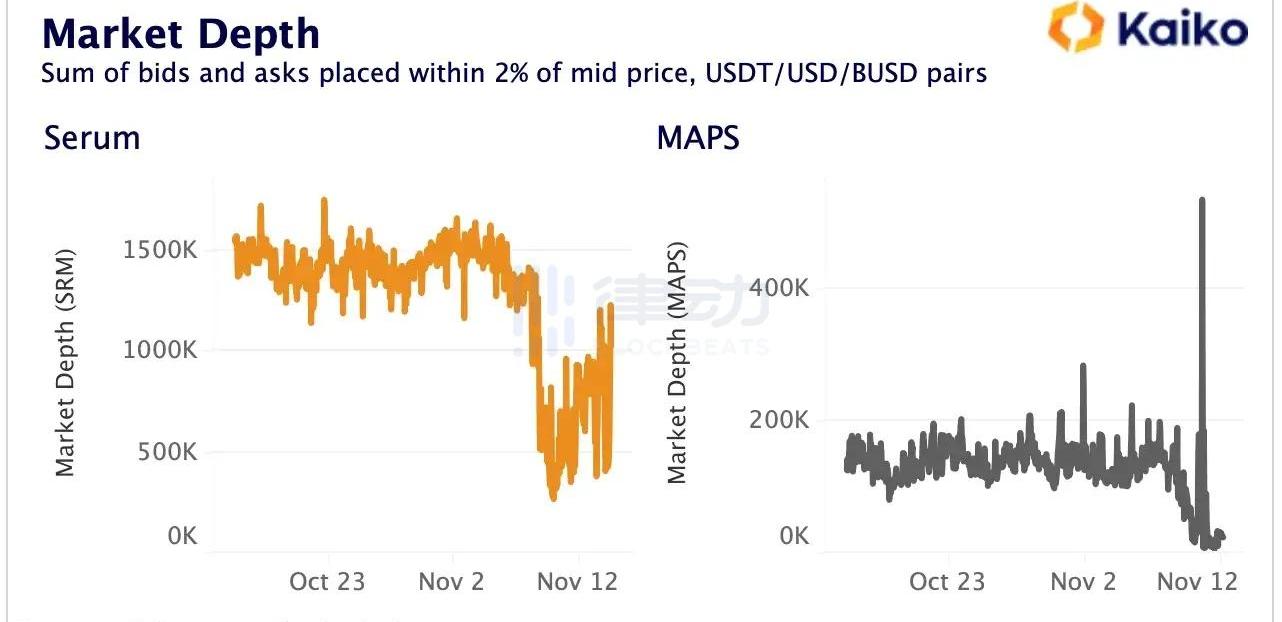Click the 500K label on Serum axis
This screenshot has width=1282, height=622.
click(166, 451)
